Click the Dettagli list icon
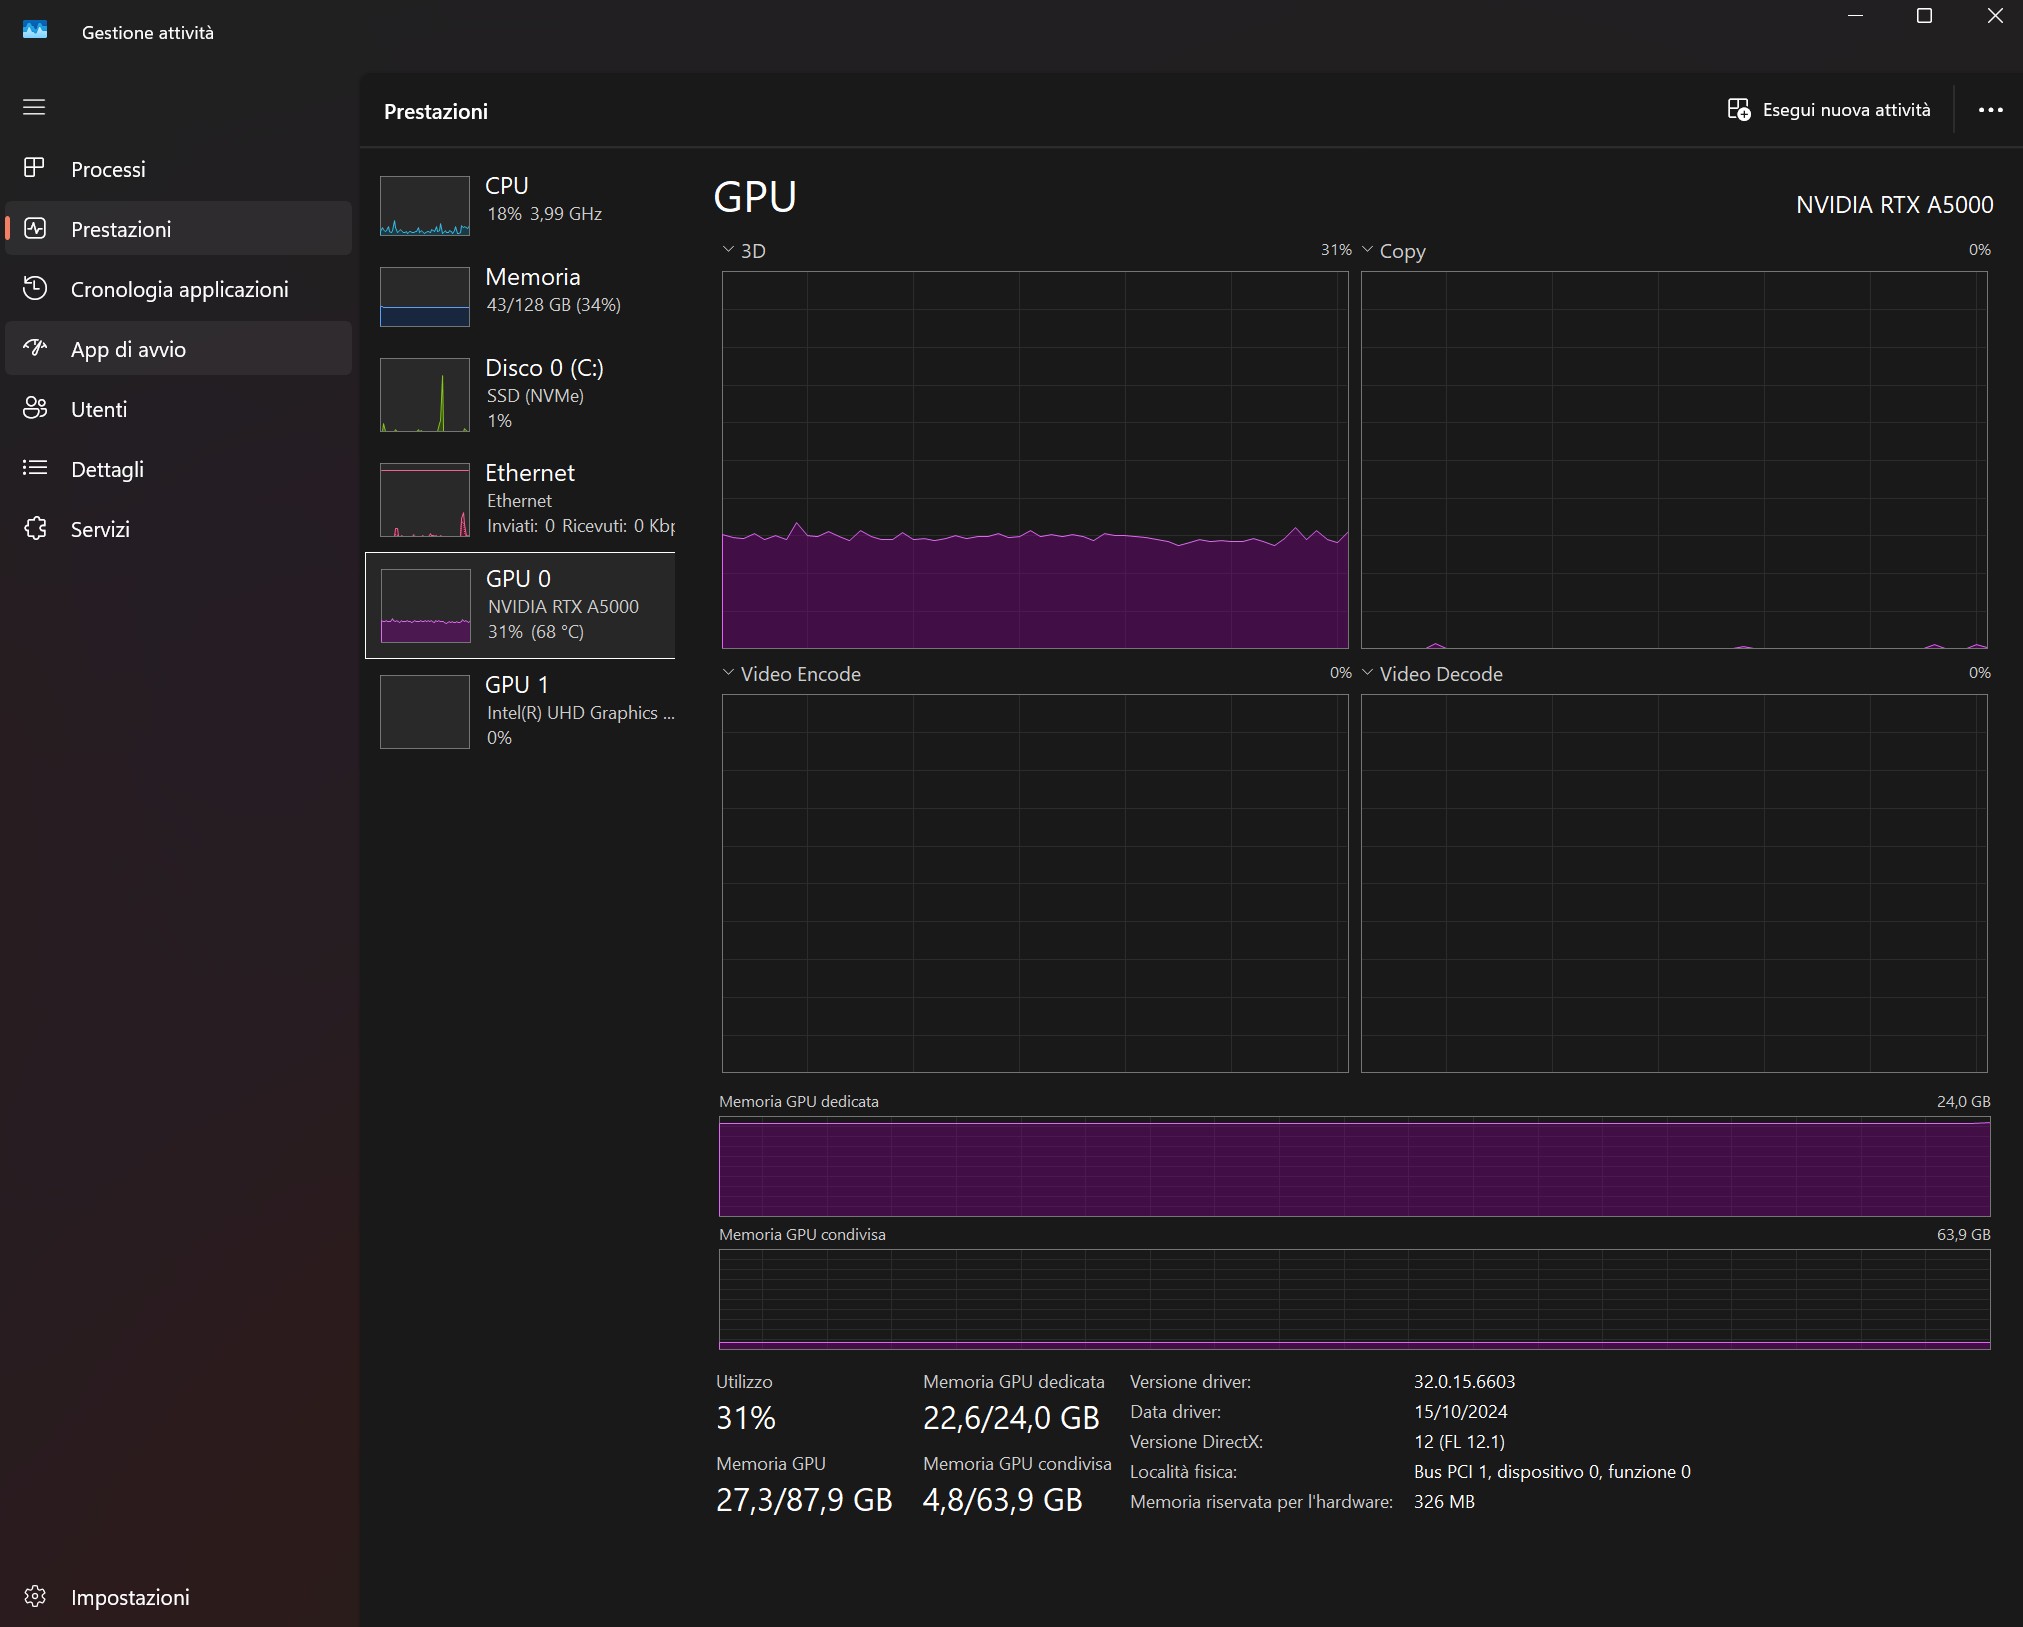 (35, 468)
